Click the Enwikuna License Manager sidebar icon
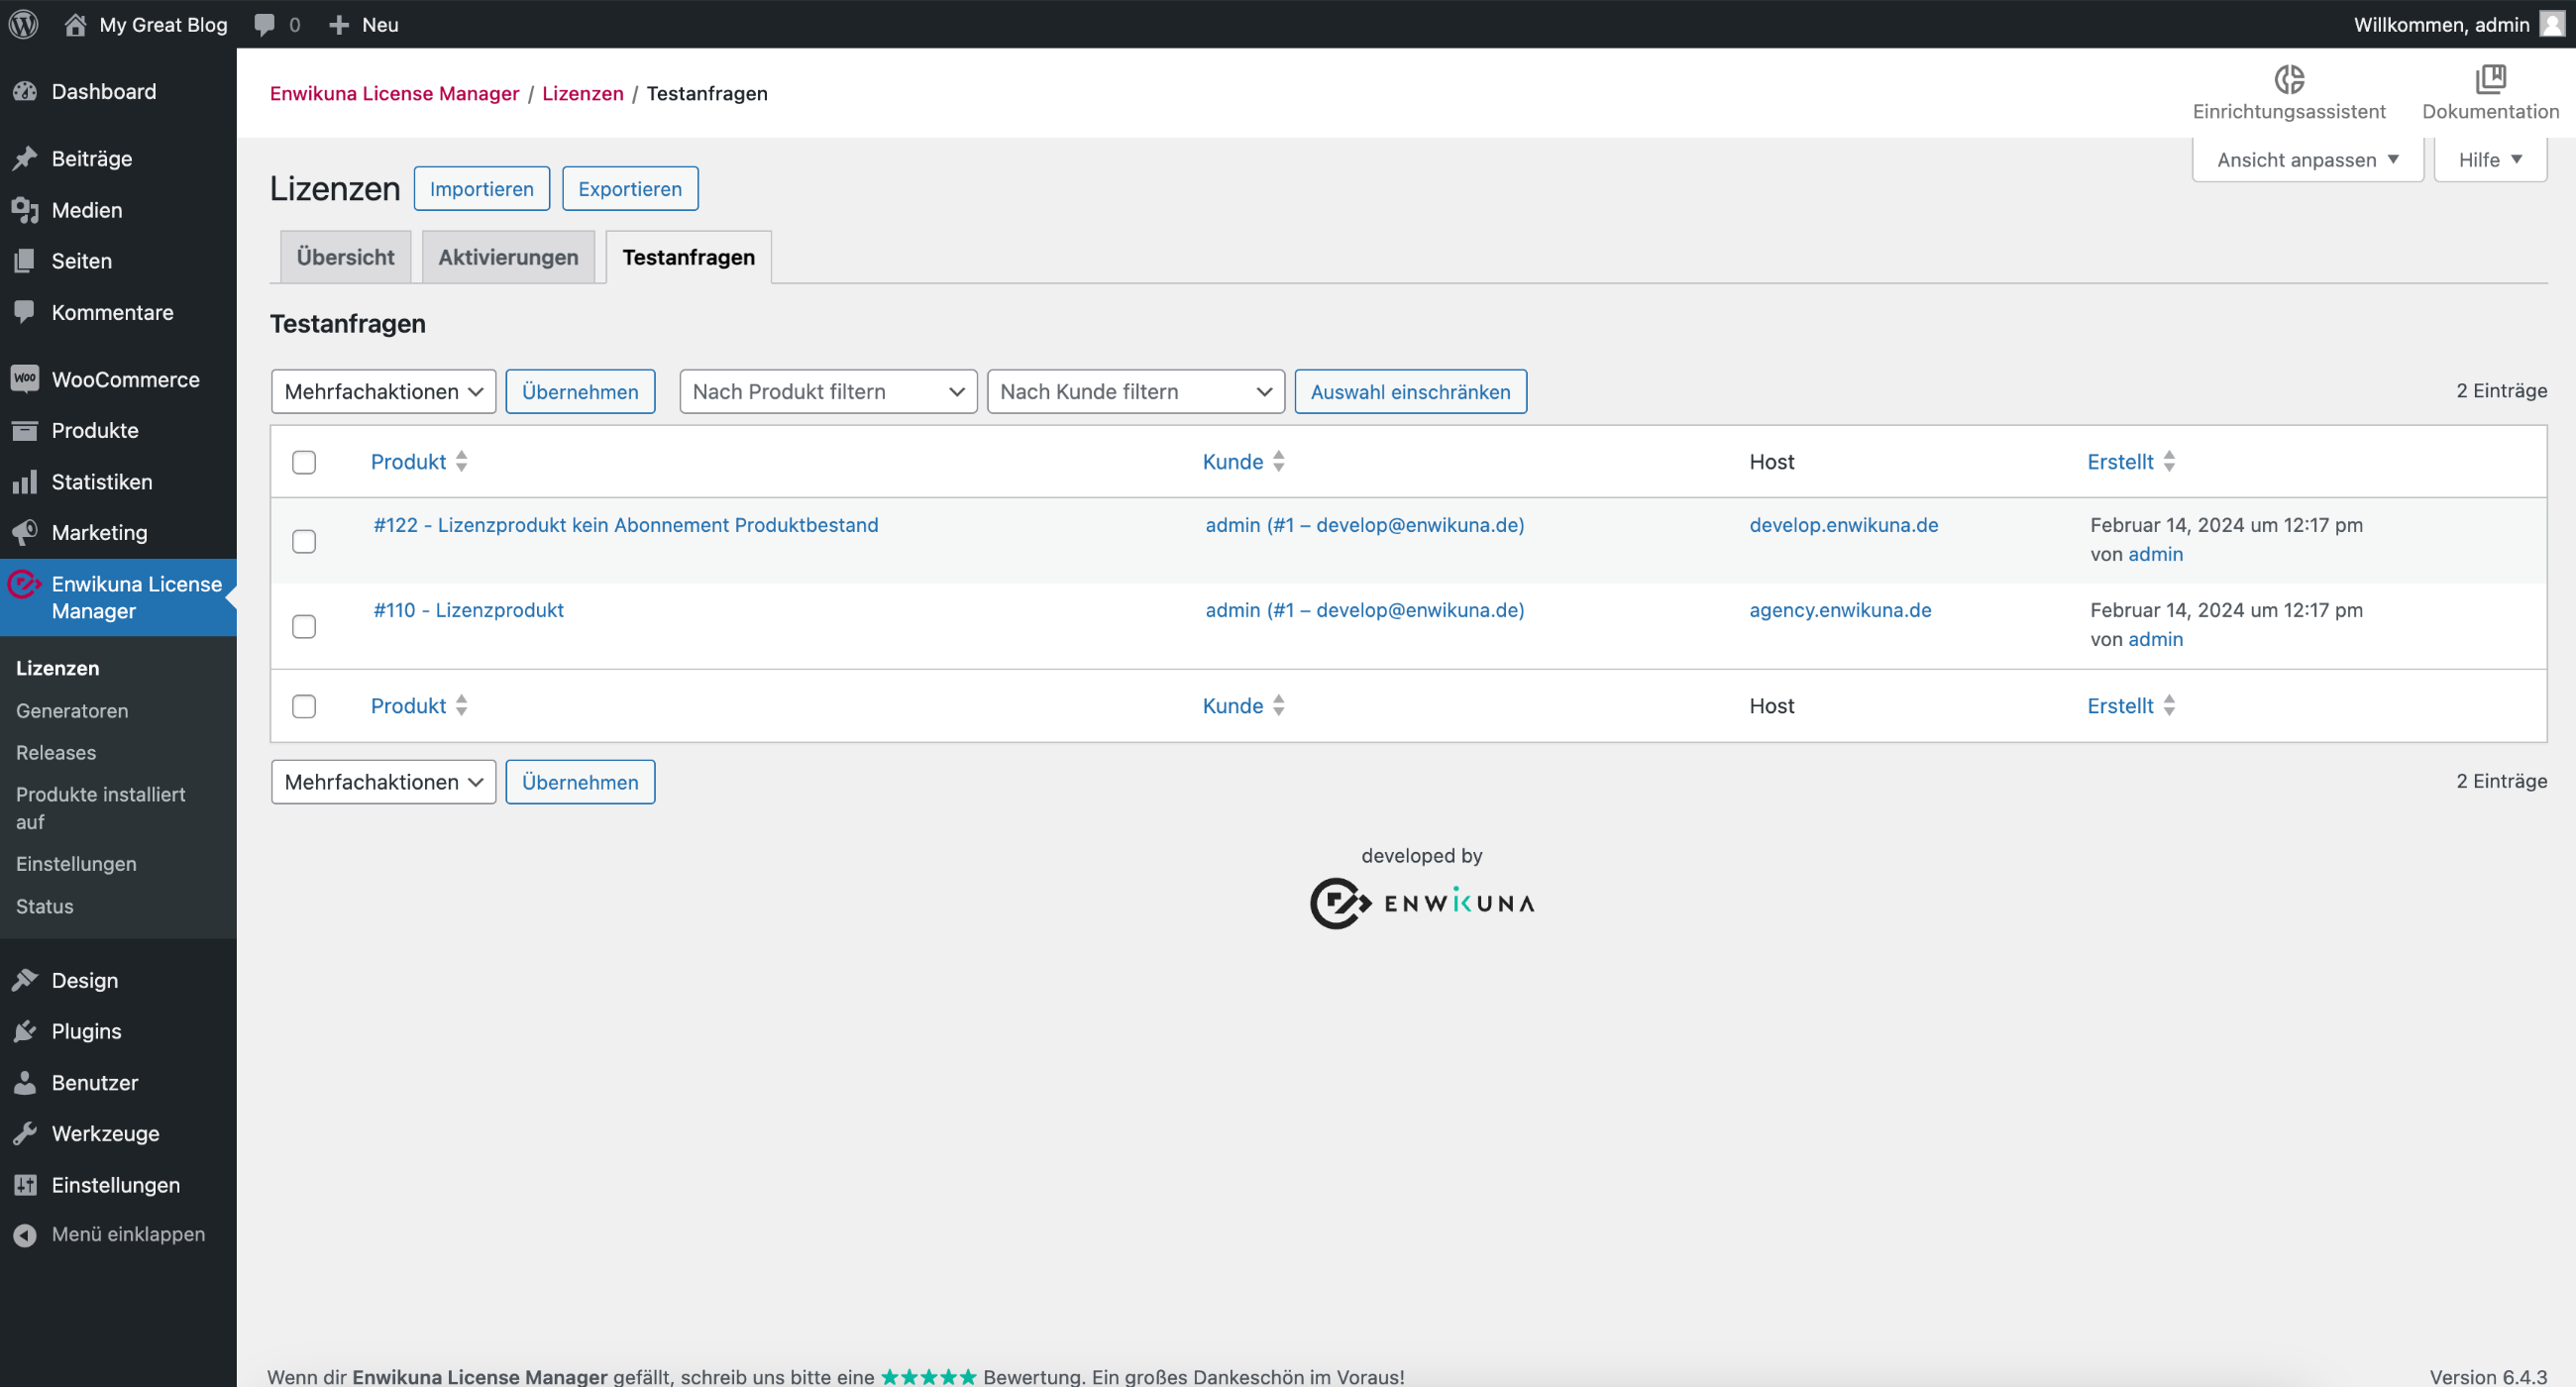This screenshot has height=1387, width=2576. [x=24, y=583]
